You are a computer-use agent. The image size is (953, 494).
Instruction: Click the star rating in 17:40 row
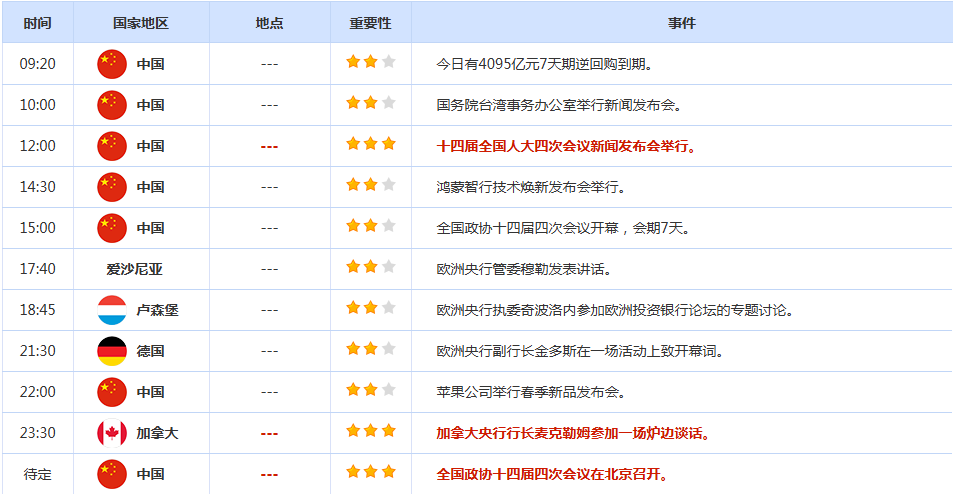click(370, 267)
